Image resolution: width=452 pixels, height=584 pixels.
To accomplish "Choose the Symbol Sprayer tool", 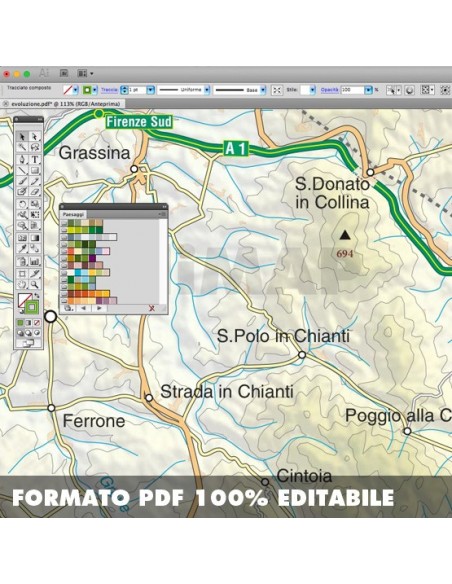I will coord(22,261).
